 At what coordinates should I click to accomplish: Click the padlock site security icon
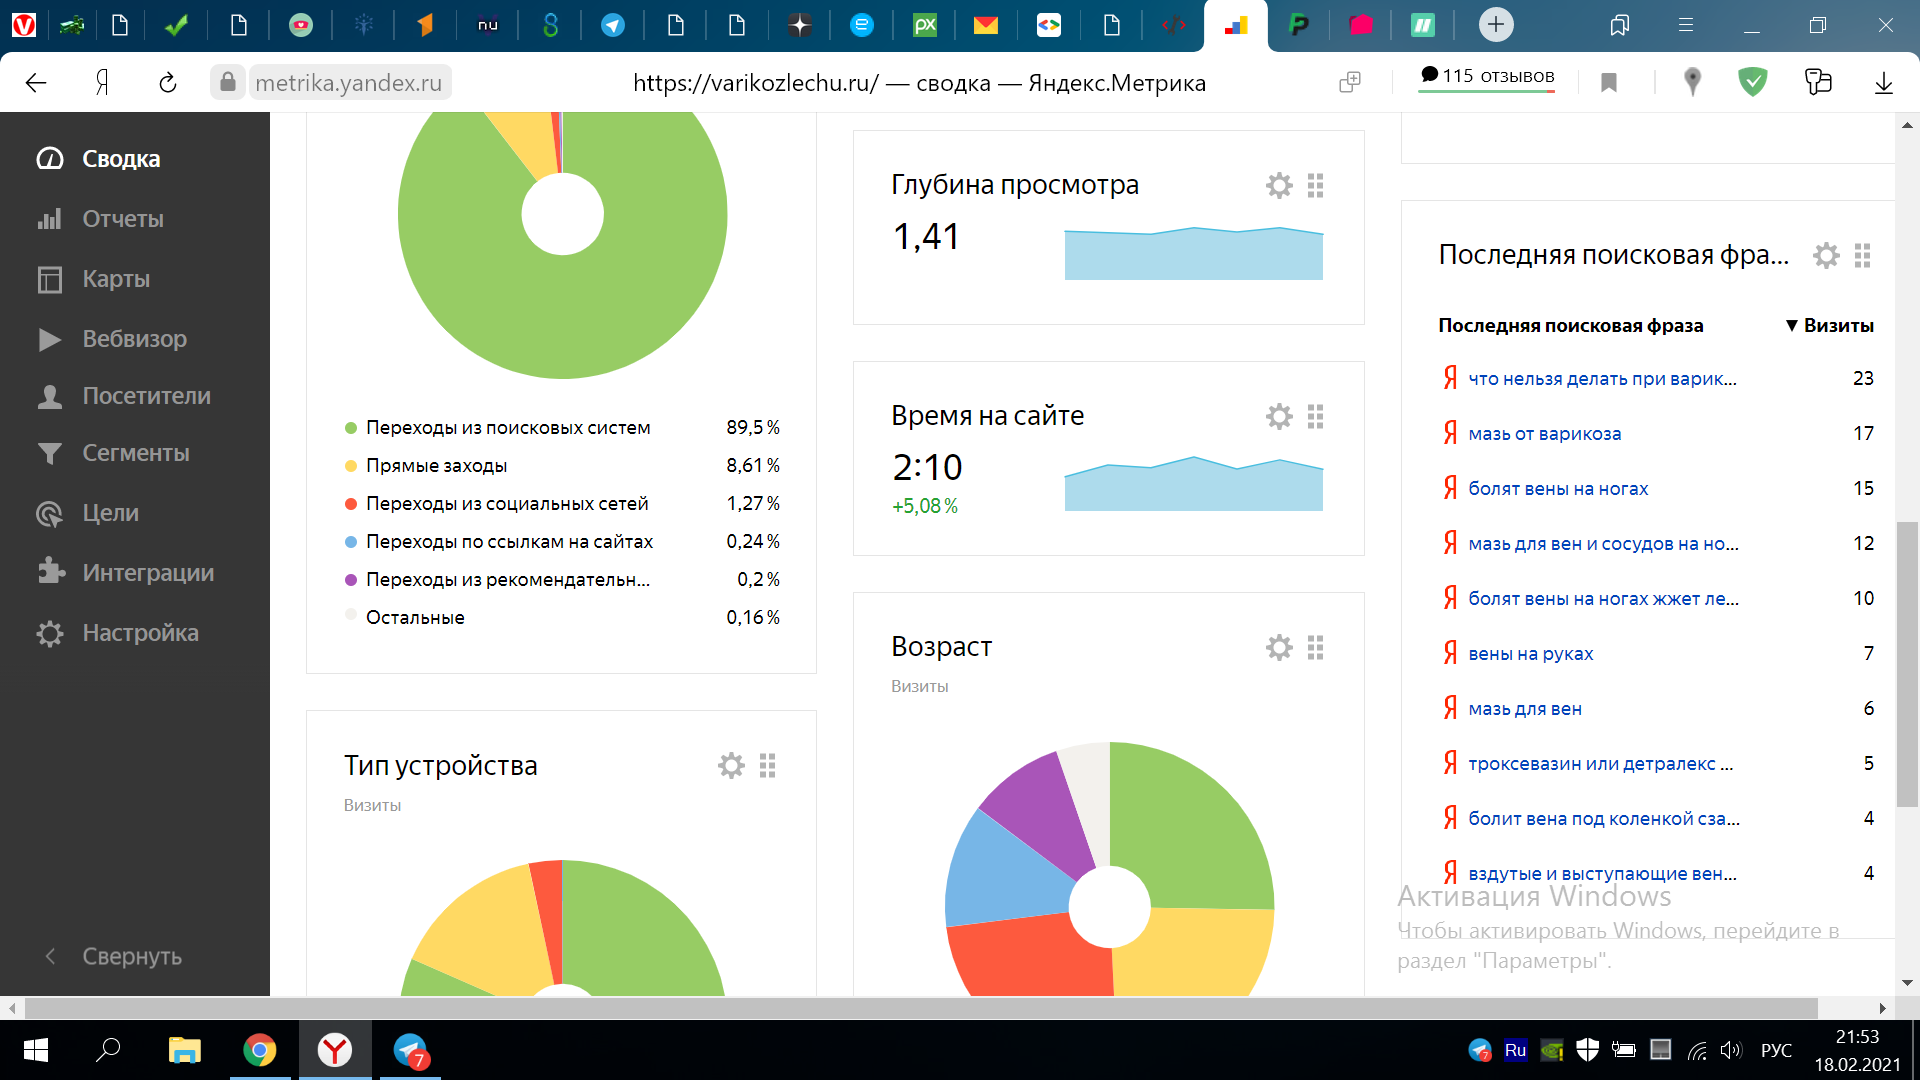228,82
